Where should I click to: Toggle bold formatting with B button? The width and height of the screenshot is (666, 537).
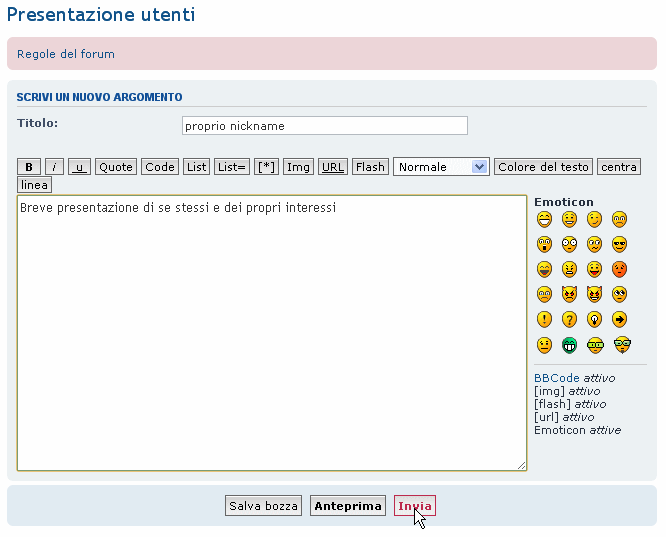[x=29, y=167]
